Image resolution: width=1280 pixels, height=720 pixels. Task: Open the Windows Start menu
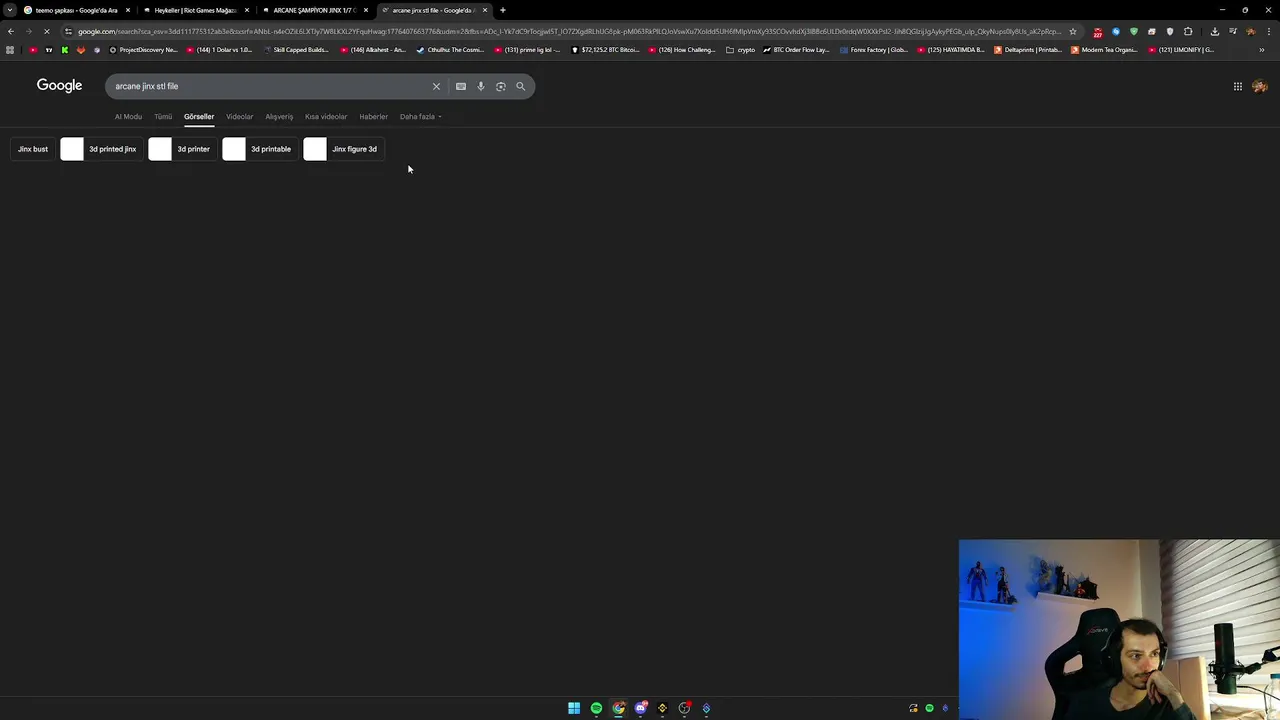pos(574,708)
